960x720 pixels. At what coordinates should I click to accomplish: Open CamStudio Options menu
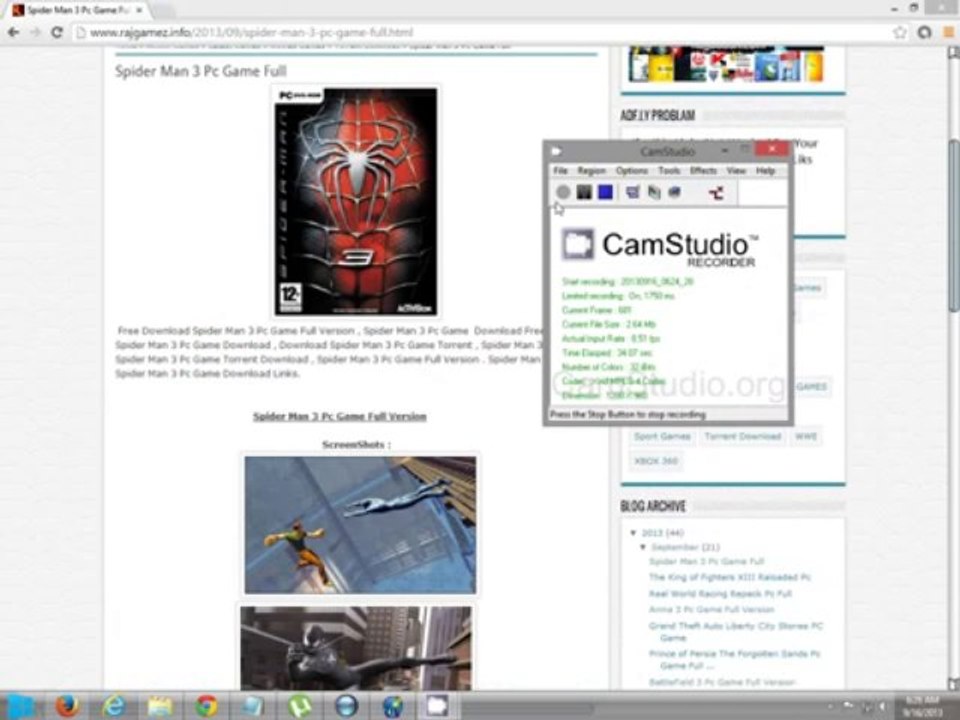(x=632, y=171)
